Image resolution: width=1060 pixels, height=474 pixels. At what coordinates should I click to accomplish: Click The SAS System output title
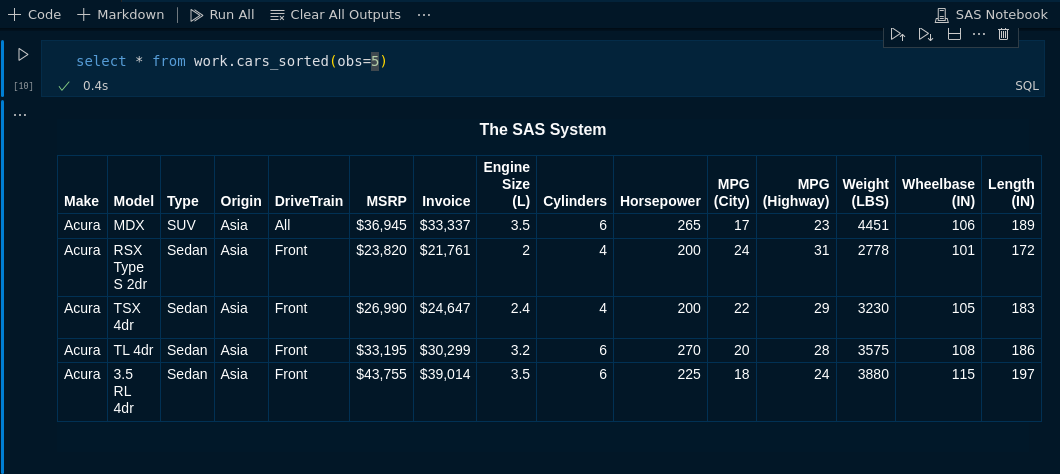pos(542,129)
